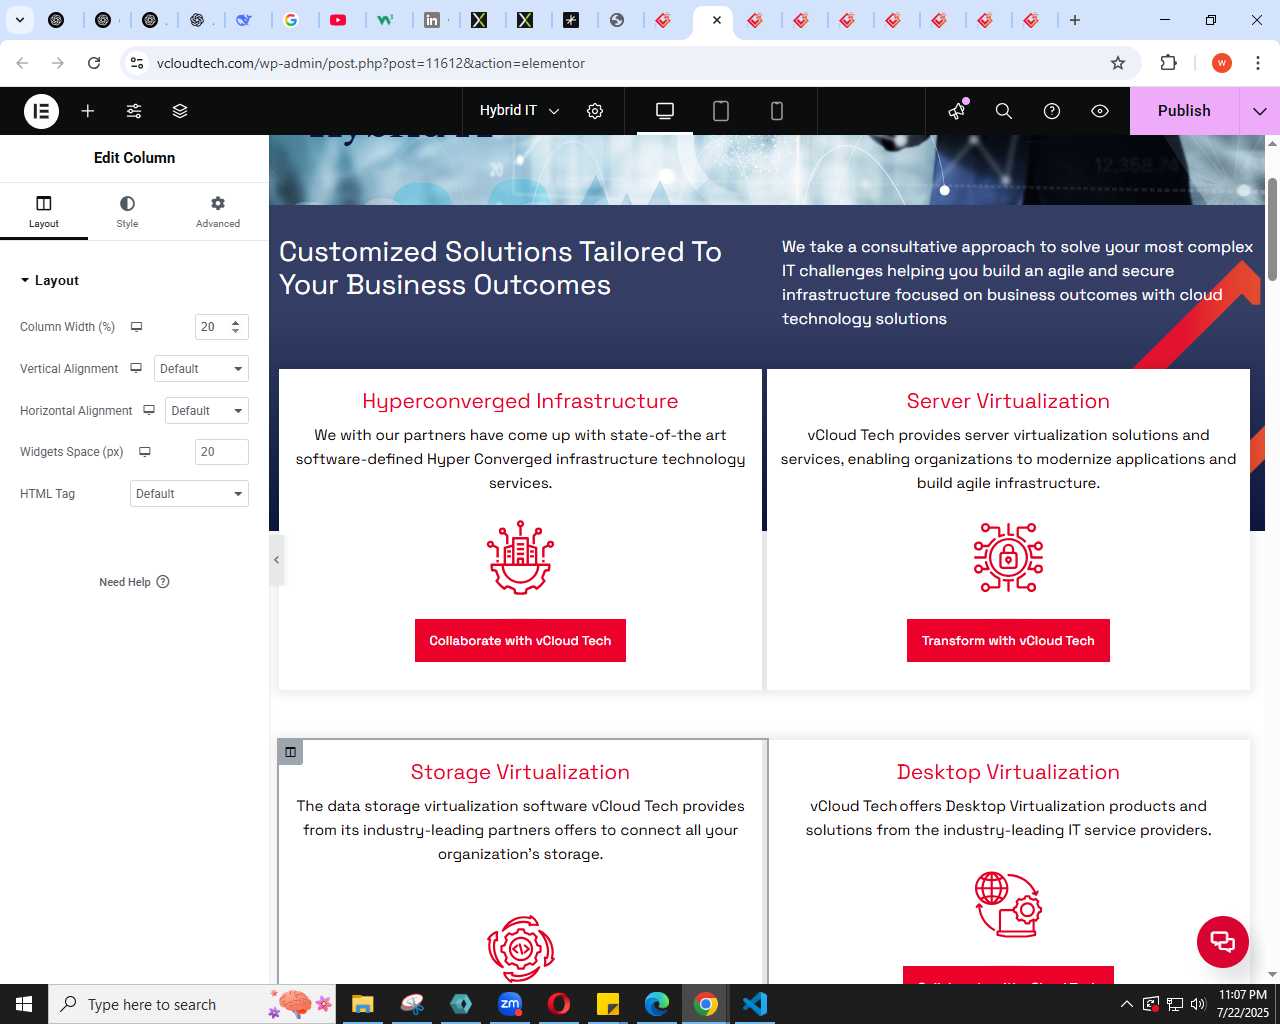Image resolution: width=1280 pixels, height=1024 pixels.
Task: Click the browser address bar
Action: pos(630,63)
